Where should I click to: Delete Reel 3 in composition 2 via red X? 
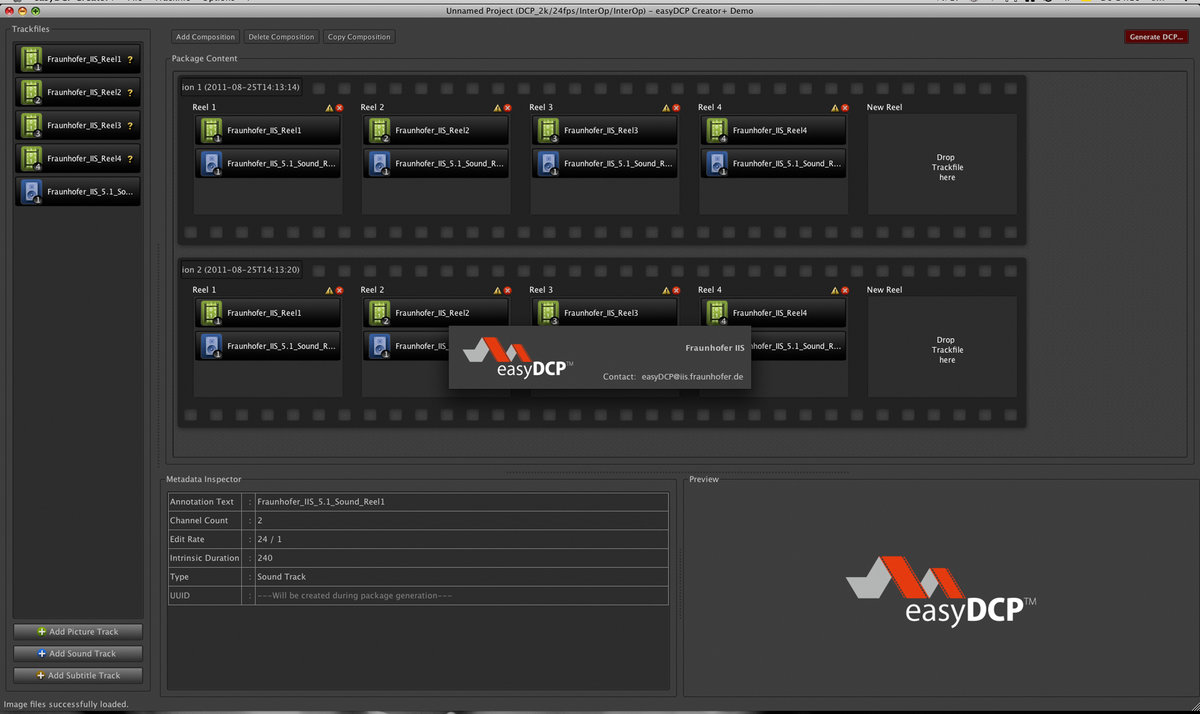(676, 290)
